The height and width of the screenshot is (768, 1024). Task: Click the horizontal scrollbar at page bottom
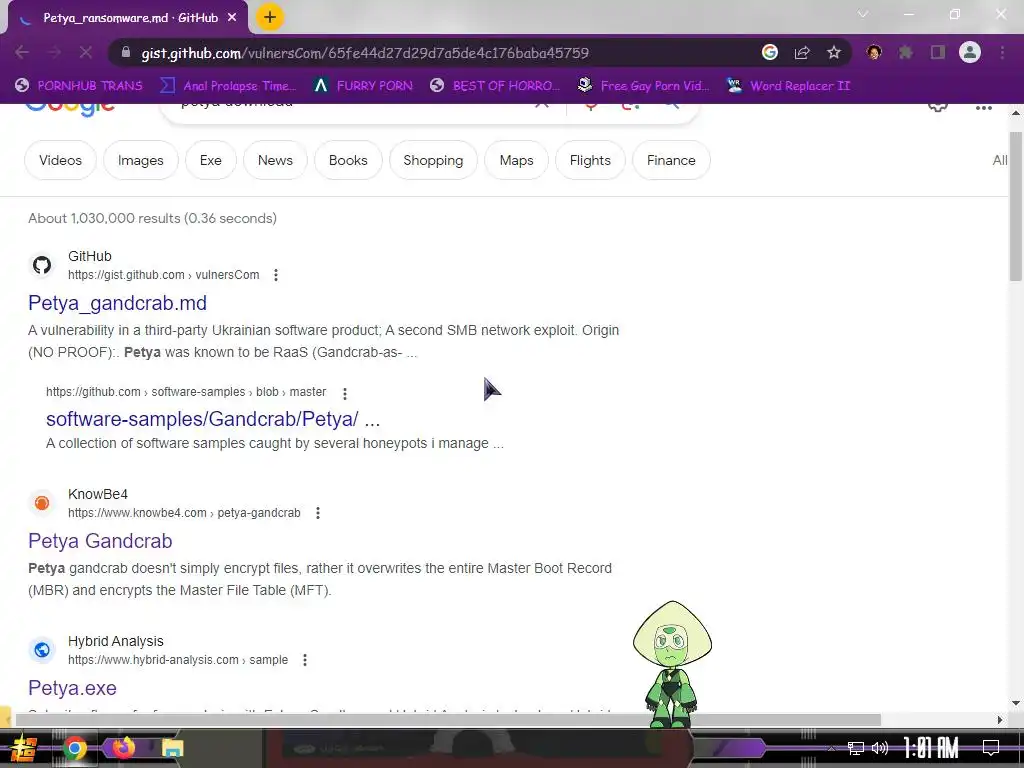click(x=447, y=720)
